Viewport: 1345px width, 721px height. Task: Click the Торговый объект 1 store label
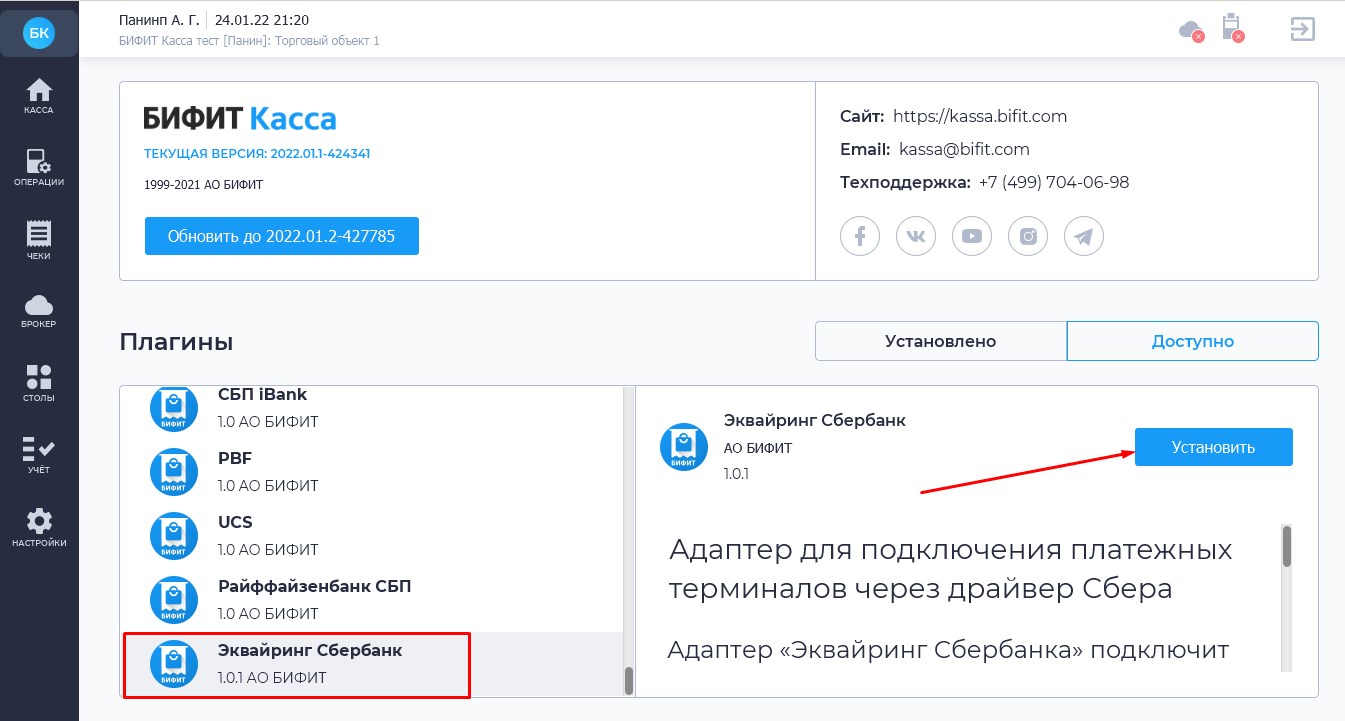[x=325, y=41]
